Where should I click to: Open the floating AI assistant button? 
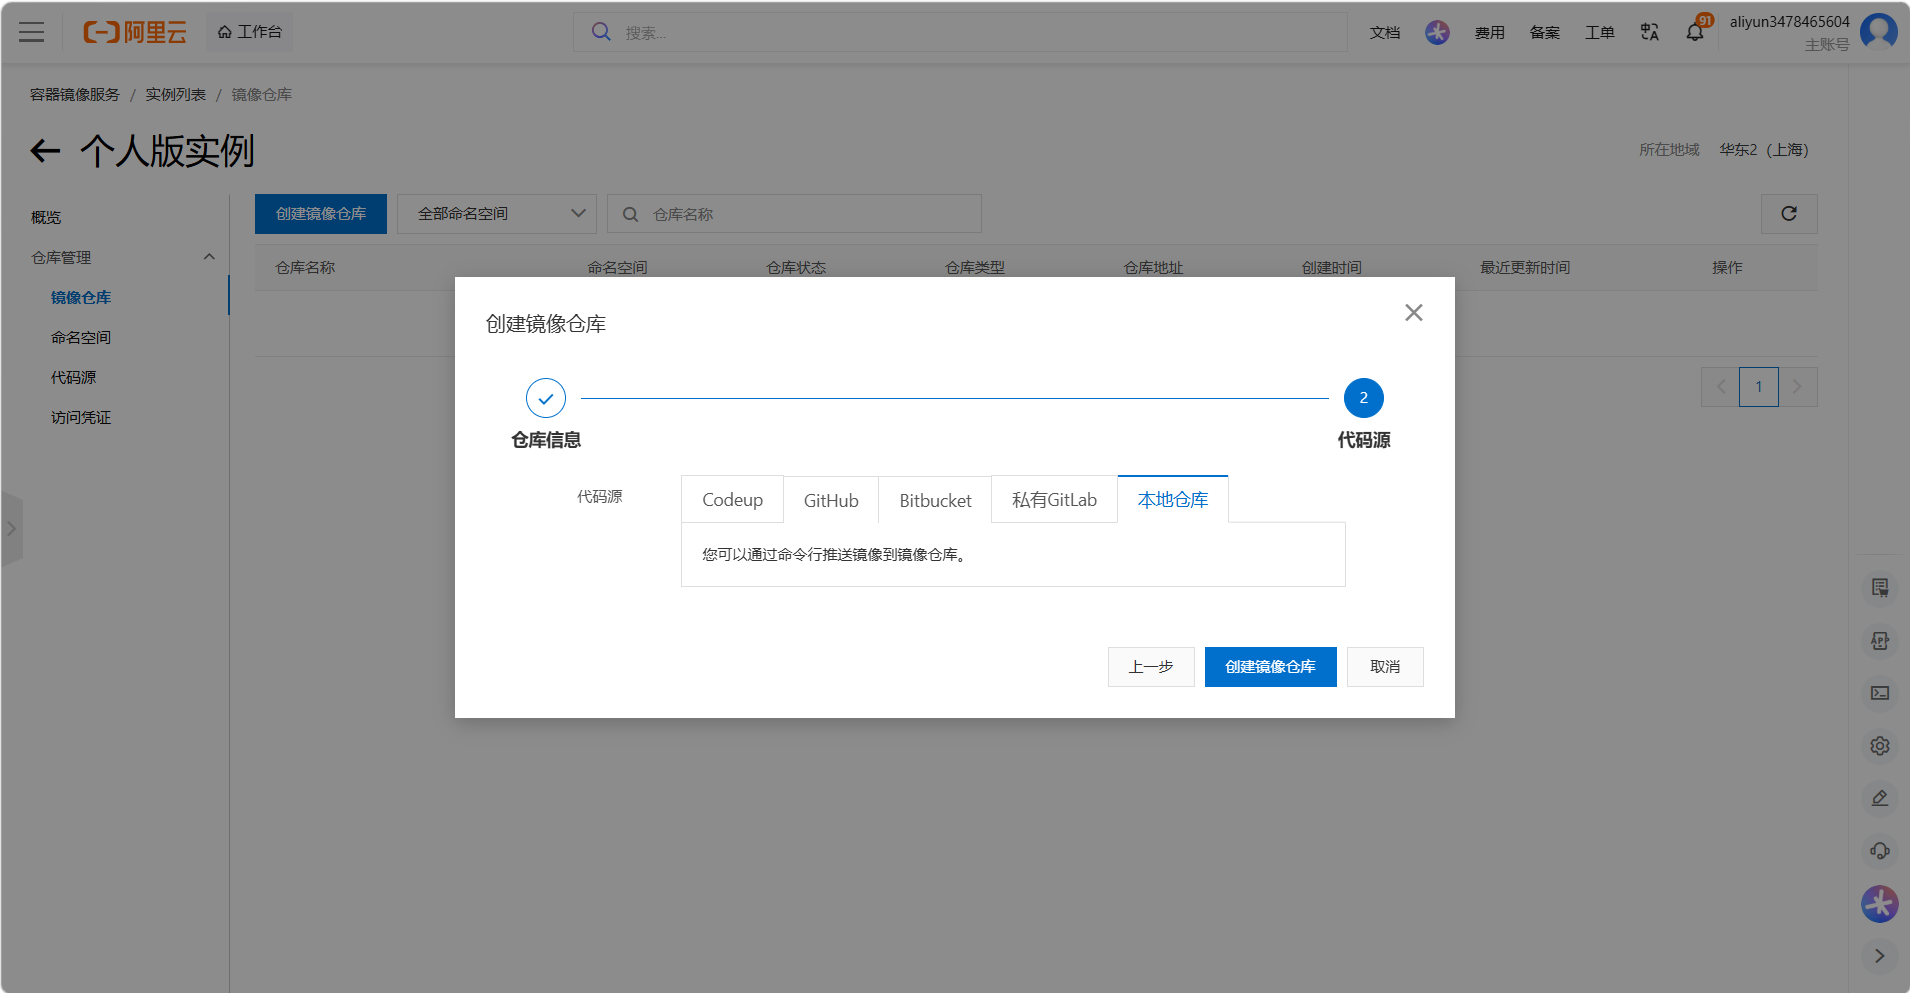[x=1880, y=904]
